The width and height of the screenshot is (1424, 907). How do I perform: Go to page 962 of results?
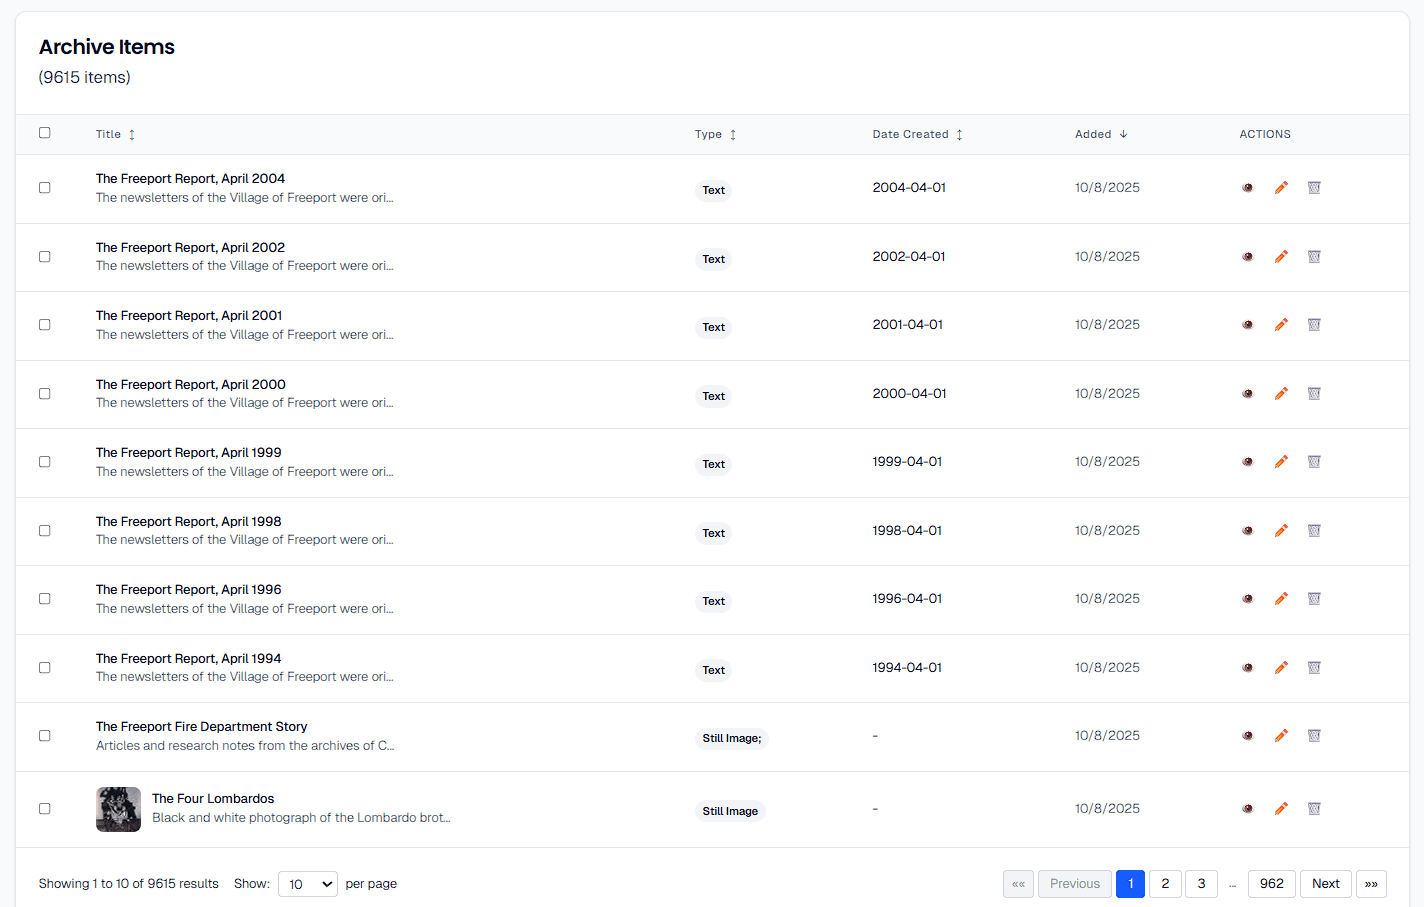tap(1271, 884)
